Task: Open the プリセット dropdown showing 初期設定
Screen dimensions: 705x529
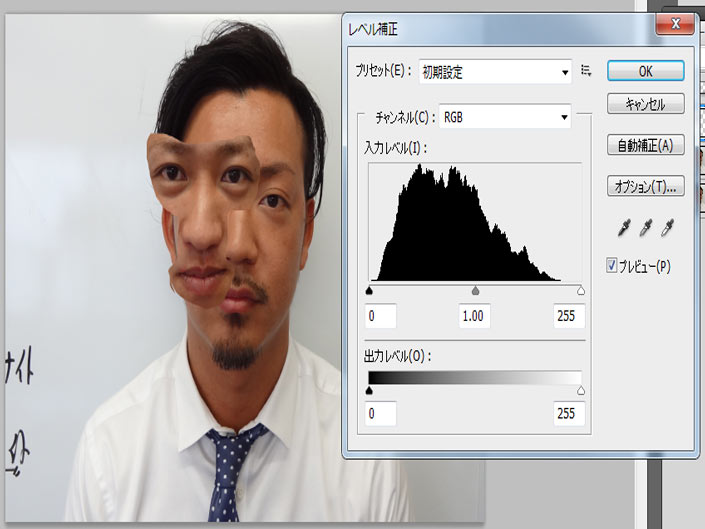Action: point(495,71)
